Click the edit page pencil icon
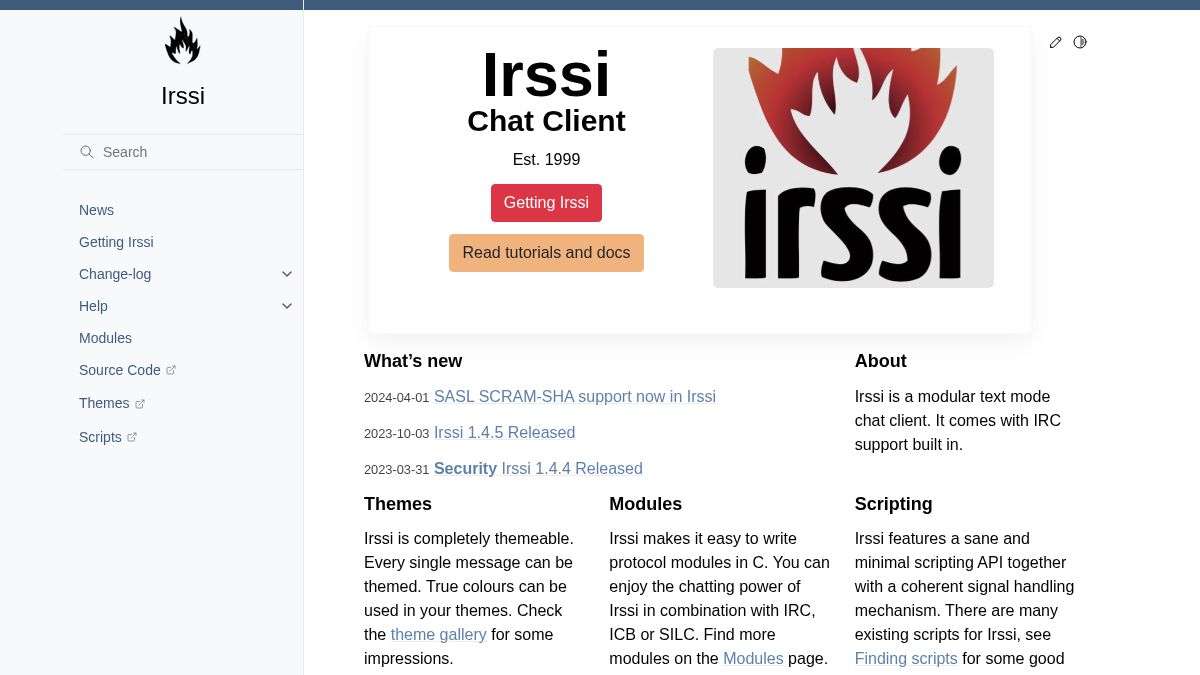This screenshot has height=675, width=1200. point(1055,42)
